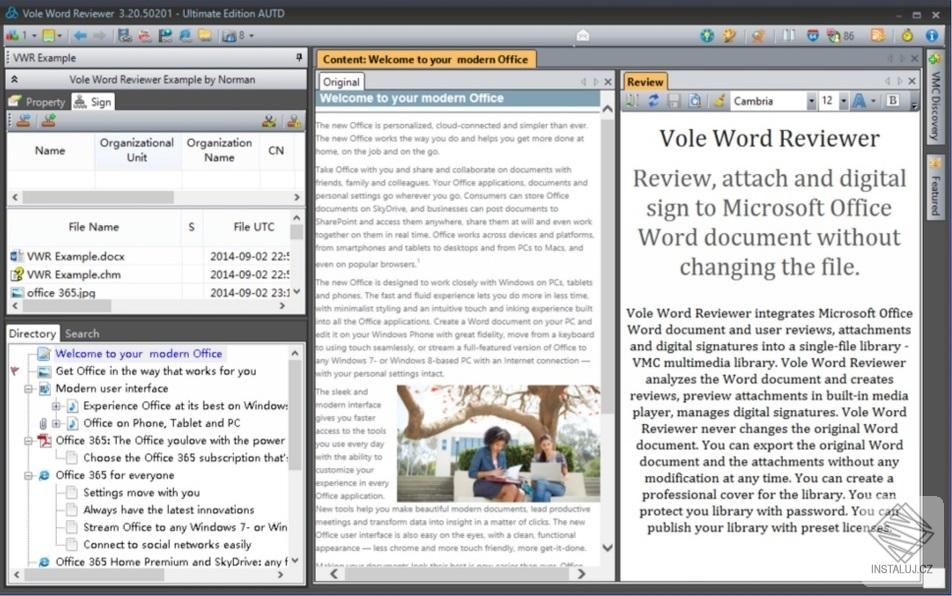Switch to the Search tab

82,333
